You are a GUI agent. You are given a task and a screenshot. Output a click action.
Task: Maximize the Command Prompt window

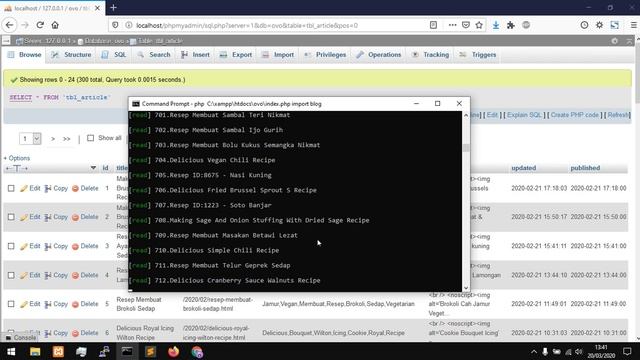tap(438, 104)
